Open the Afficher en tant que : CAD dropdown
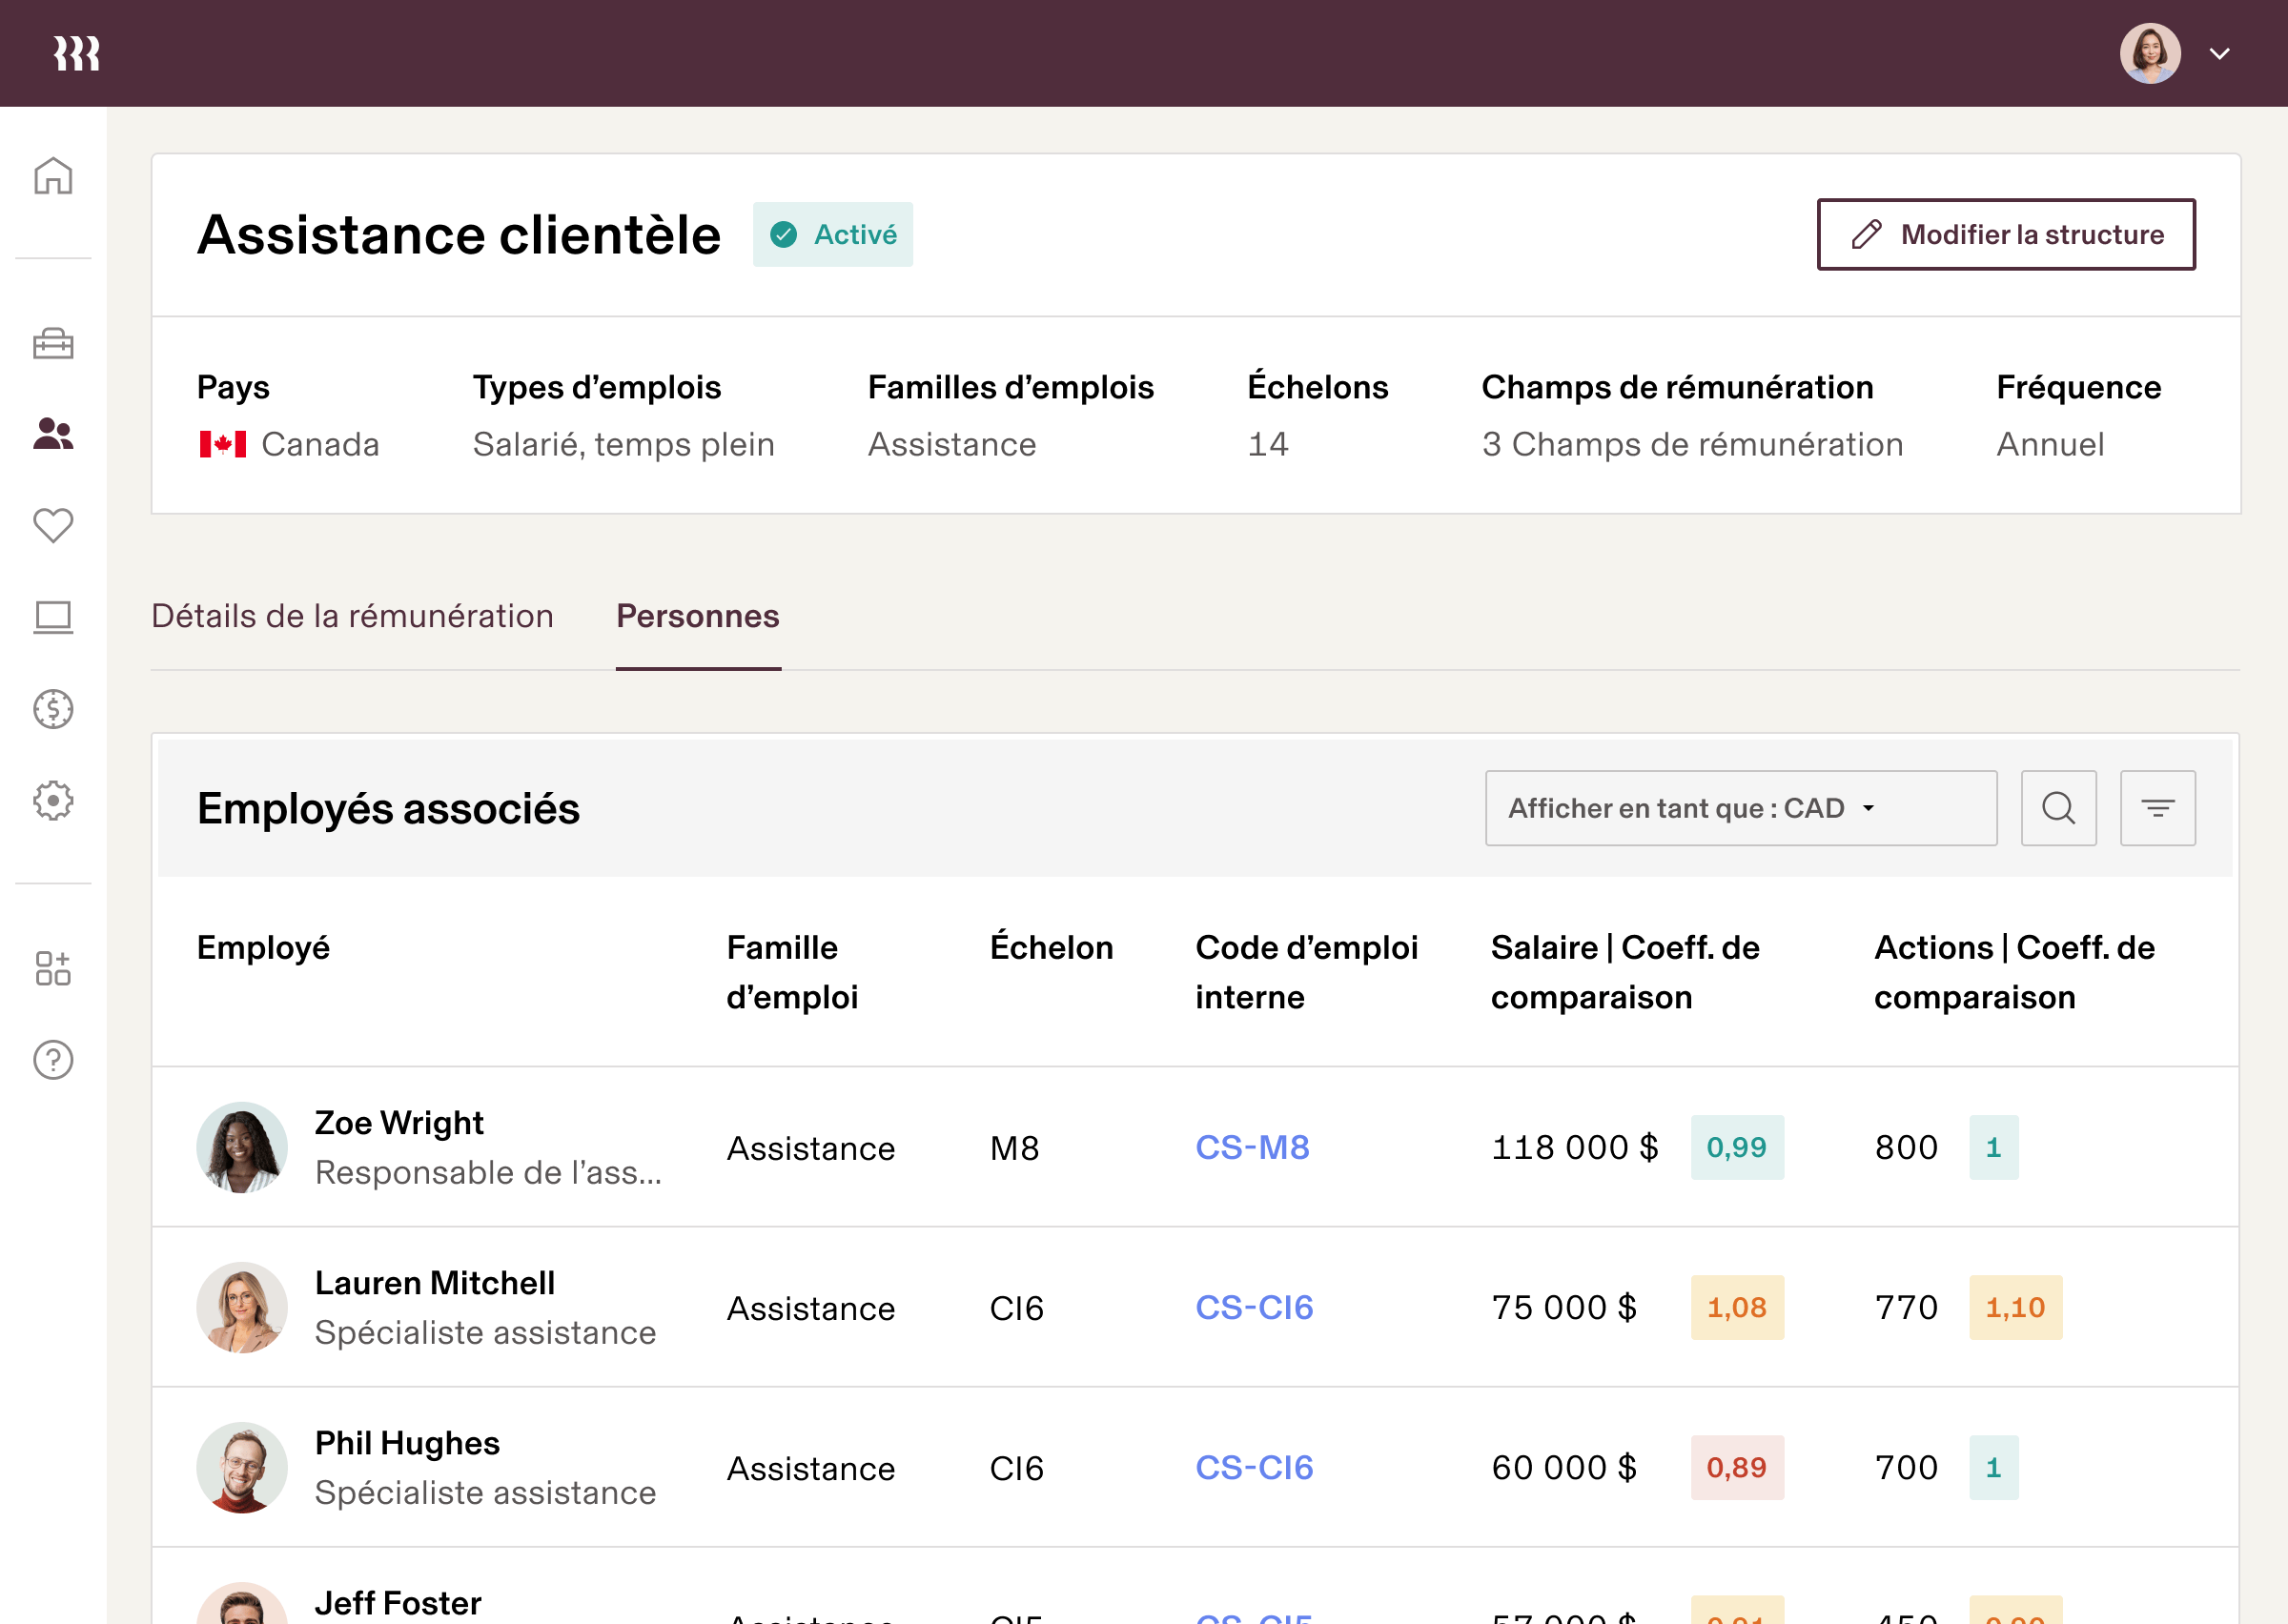The height and width of the screenshot is (1624, 2288). click(1740, 808)
